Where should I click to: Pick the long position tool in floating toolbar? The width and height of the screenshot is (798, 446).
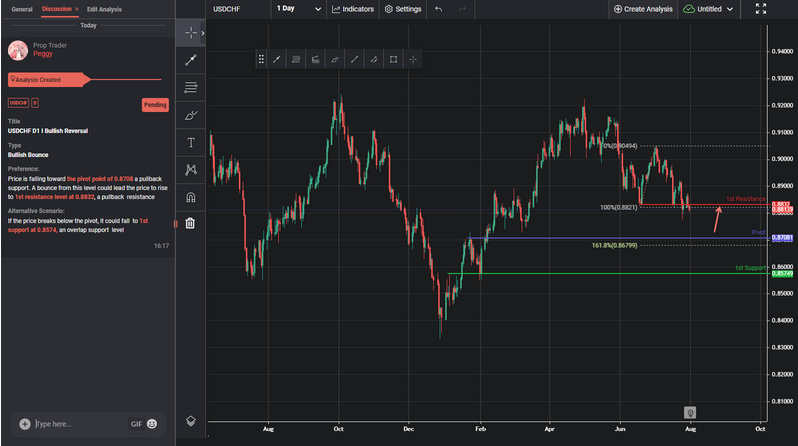click(x=315, y=60)
